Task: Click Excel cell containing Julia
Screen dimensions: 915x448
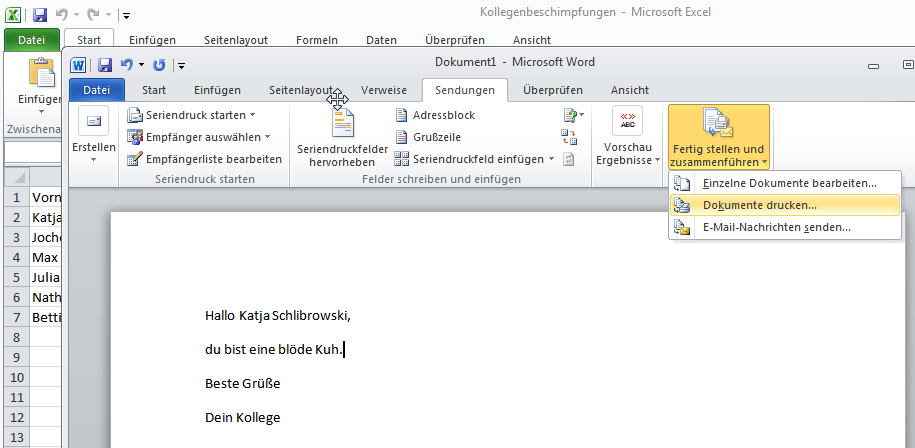Action: click(x=46, y=277)
